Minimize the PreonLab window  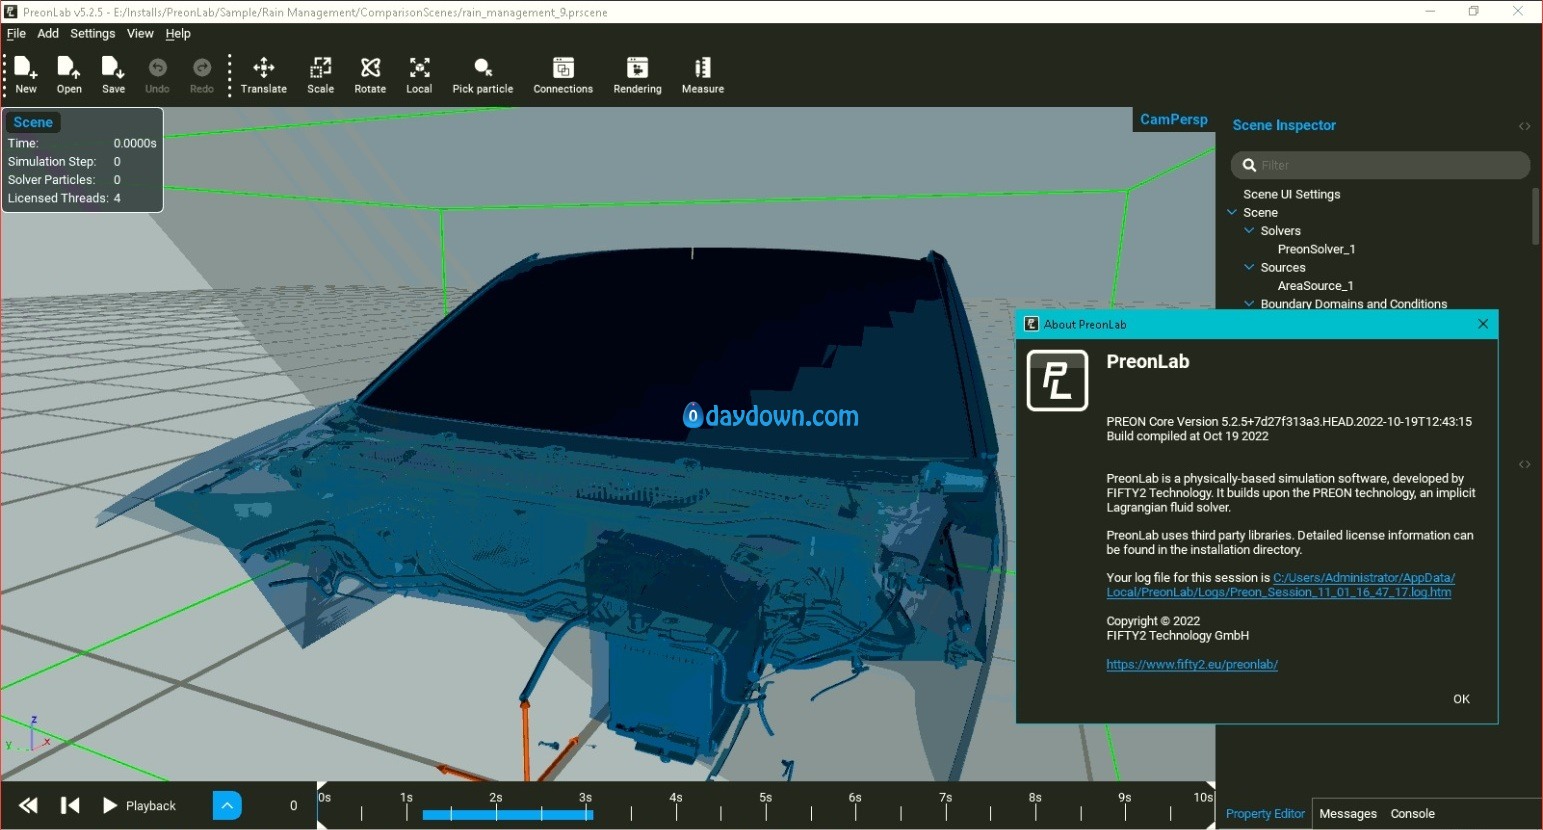coord(1430,11)
